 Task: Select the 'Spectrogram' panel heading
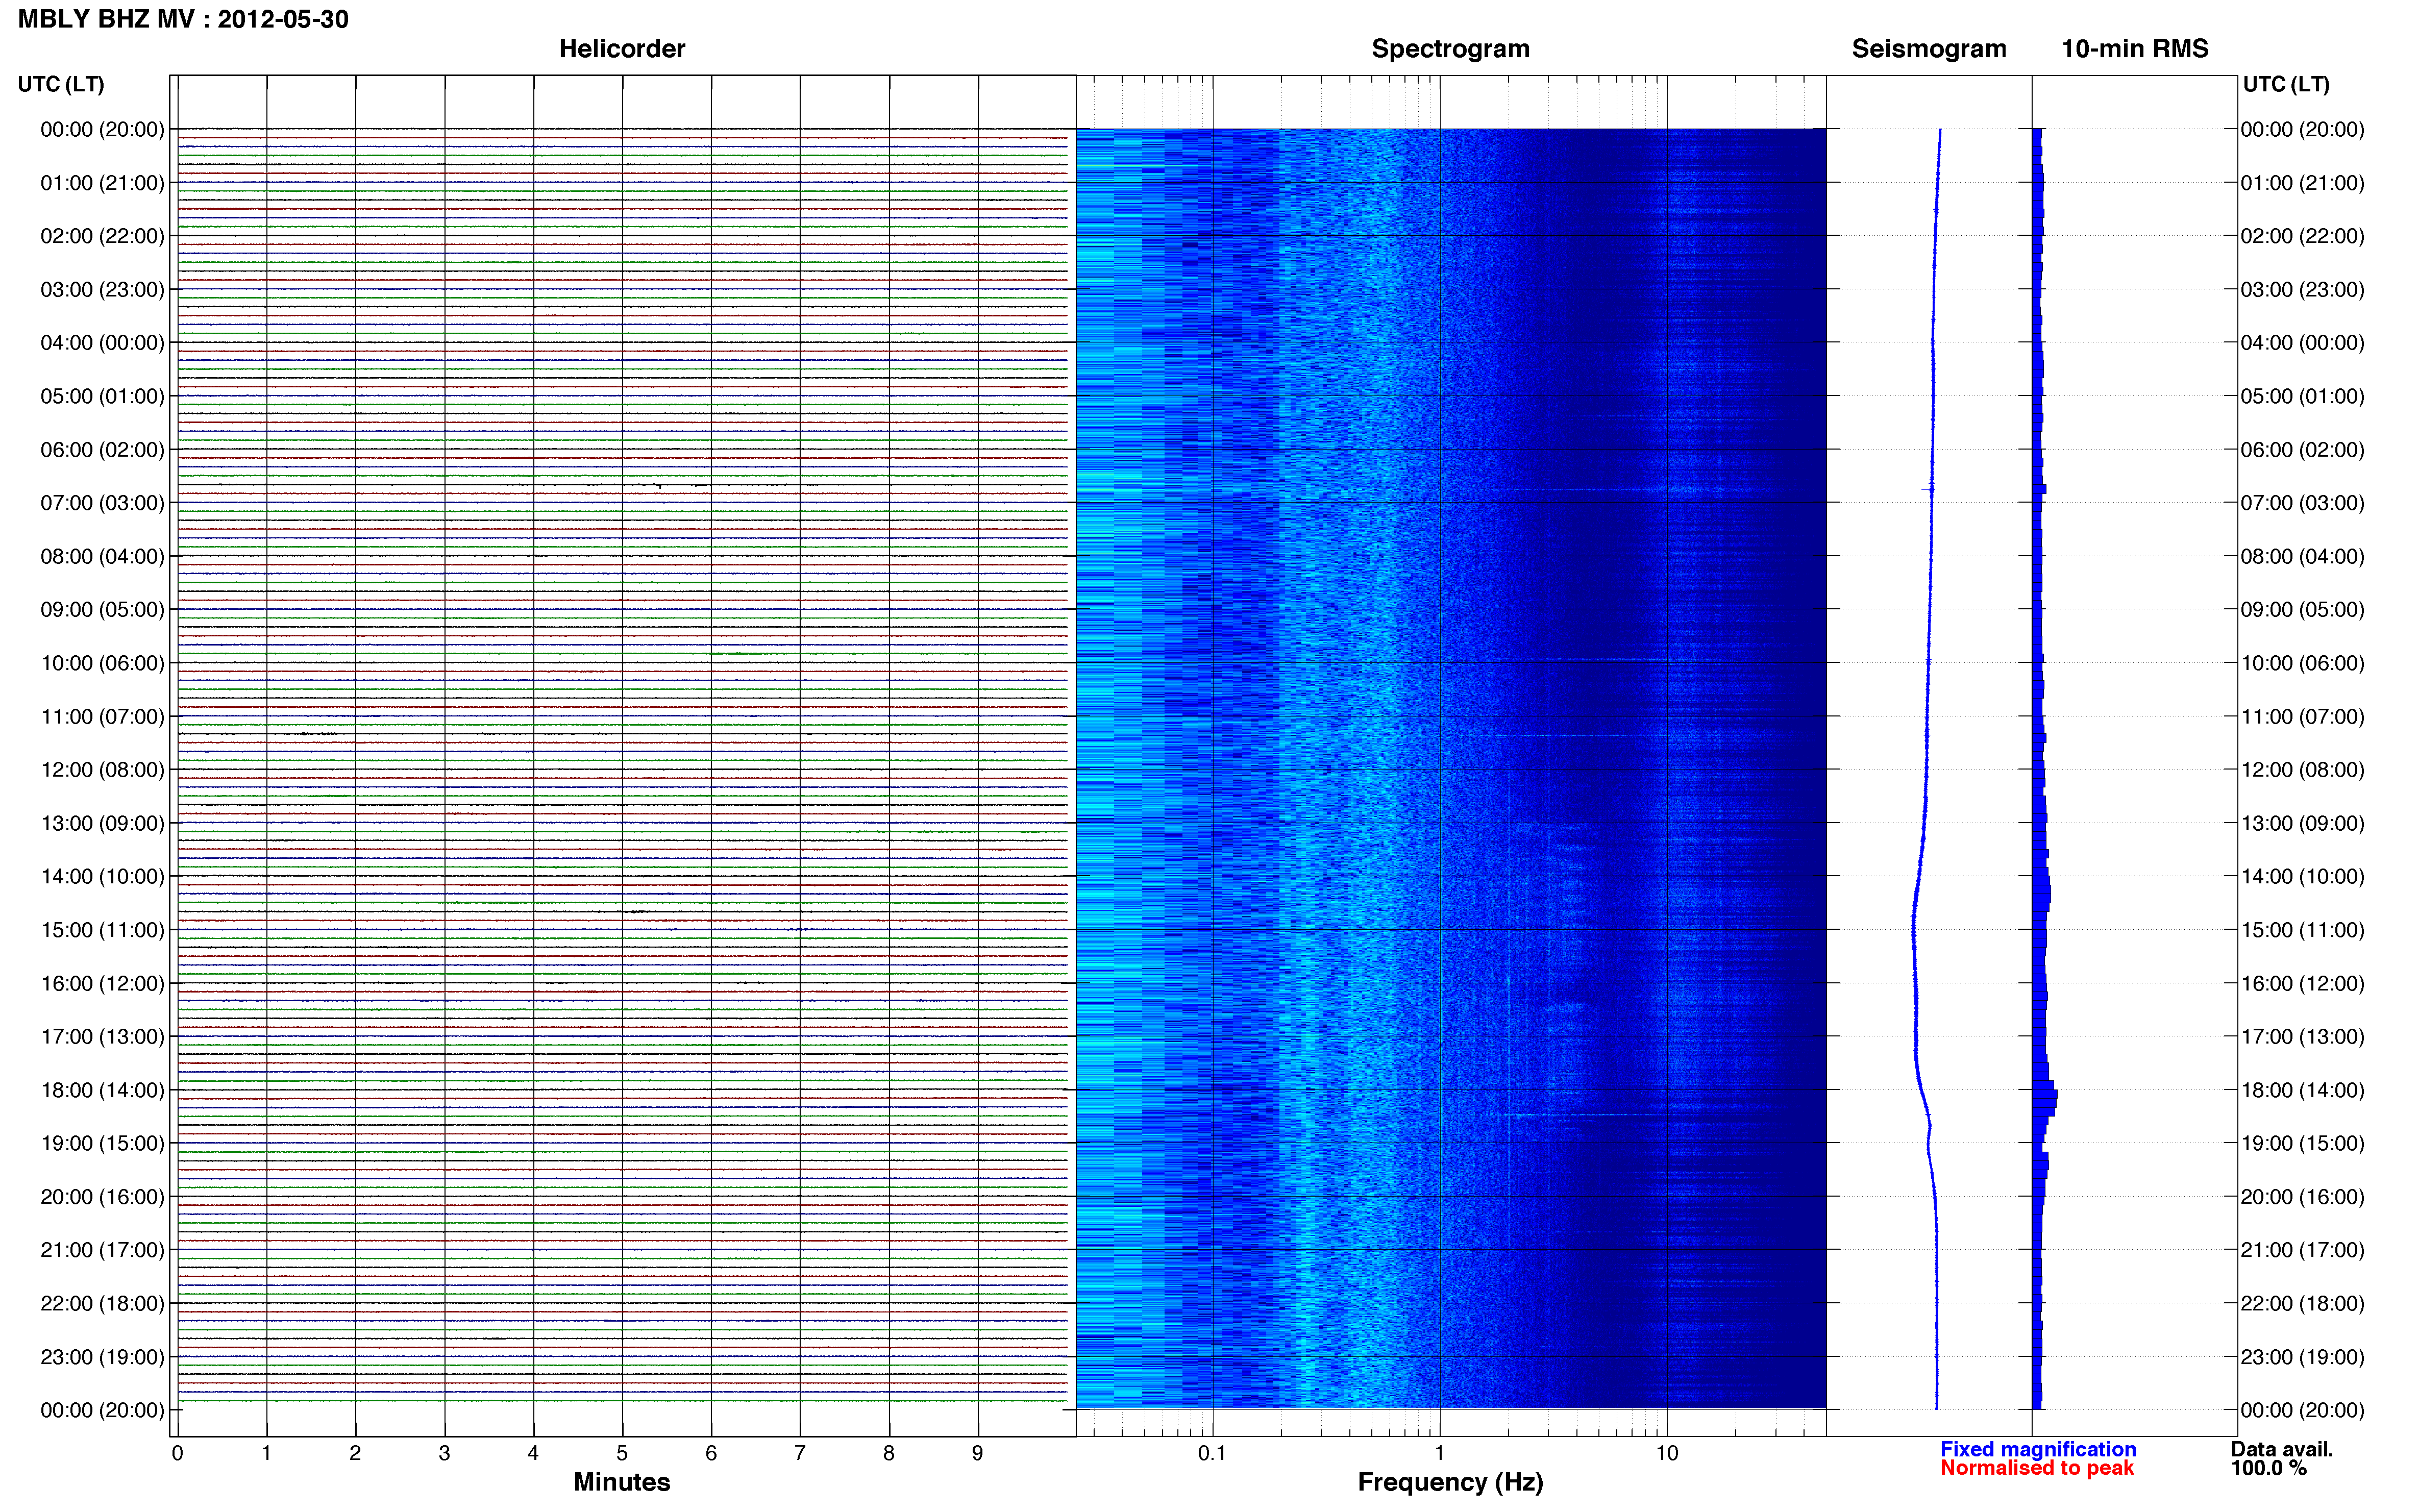1450,49
